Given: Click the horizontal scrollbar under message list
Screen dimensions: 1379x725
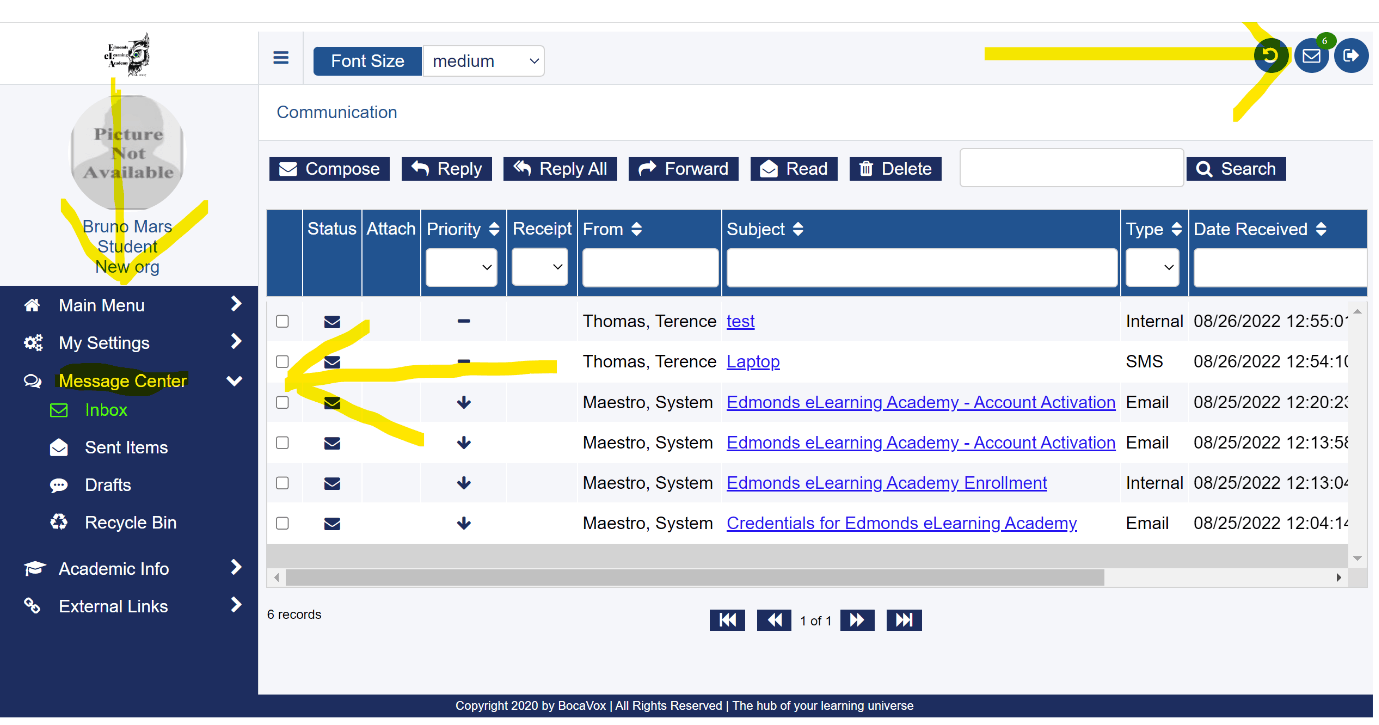Looking at the screenshot, I should click(694, 578).
